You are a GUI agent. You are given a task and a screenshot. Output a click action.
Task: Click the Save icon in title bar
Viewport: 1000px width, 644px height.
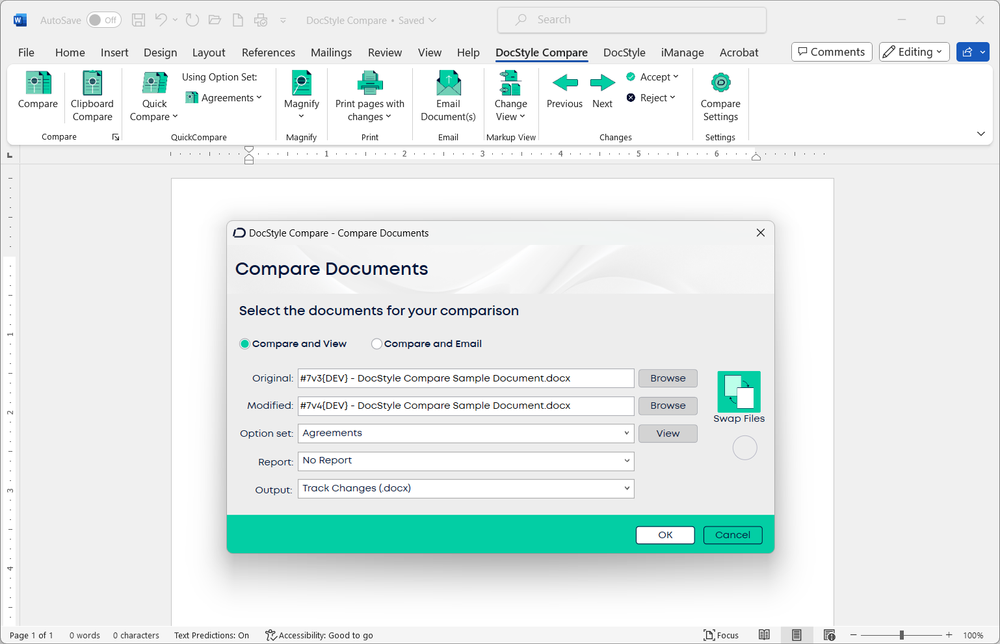point(138,20)
